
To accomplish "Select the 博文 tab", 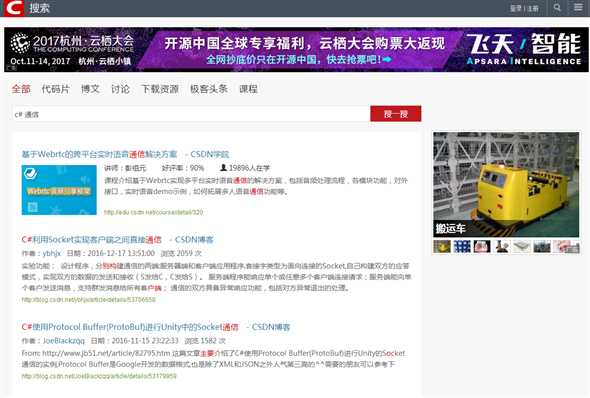I will [90, 89].
